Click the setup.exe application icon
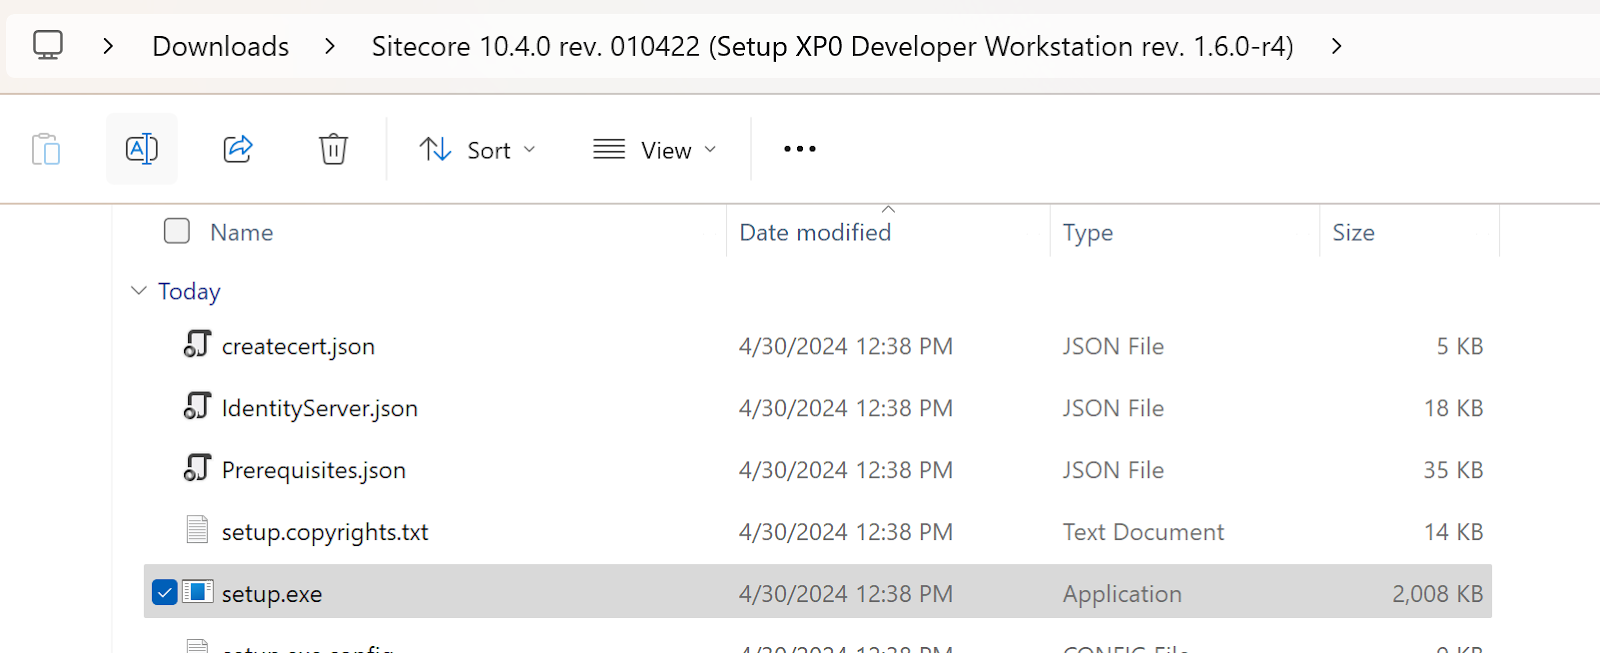 (x=198, y=592)
